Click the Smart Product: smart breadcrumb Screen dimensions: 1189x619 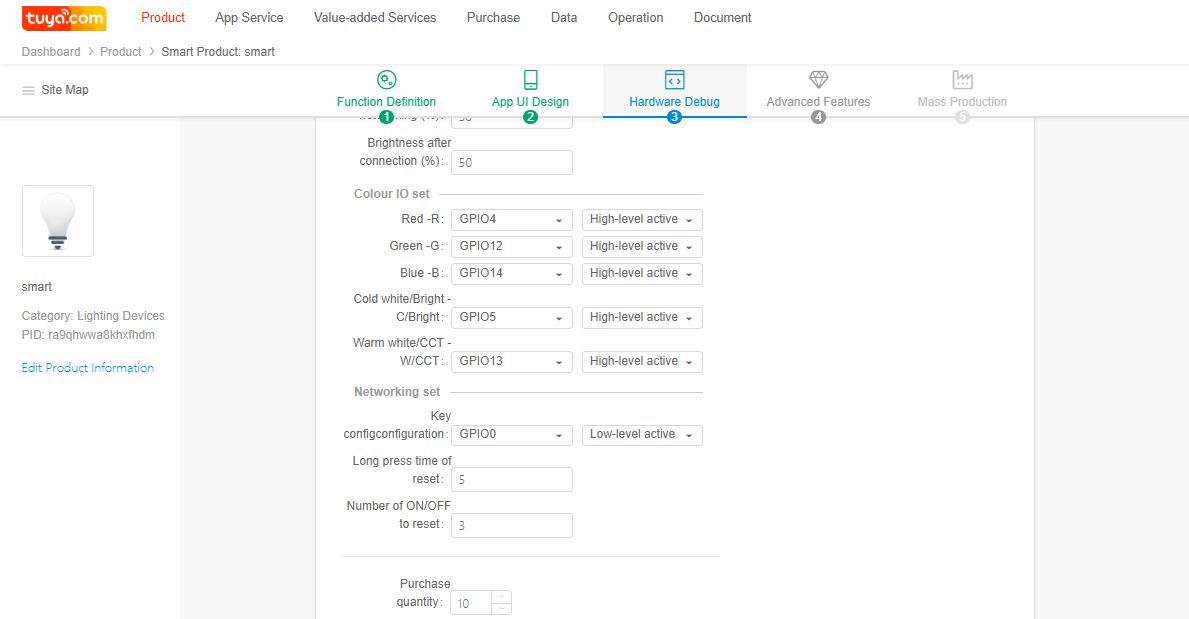pos(218,52)
